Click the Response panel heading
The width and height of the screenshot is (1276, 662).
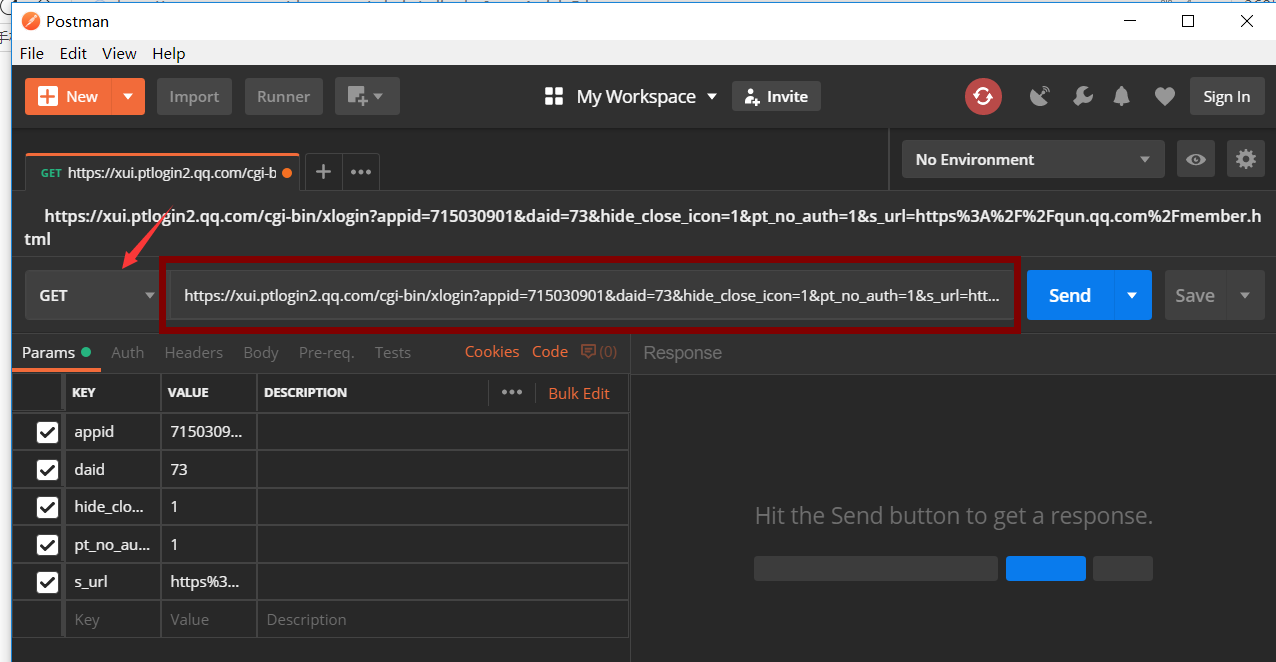[x=682, y=352]
